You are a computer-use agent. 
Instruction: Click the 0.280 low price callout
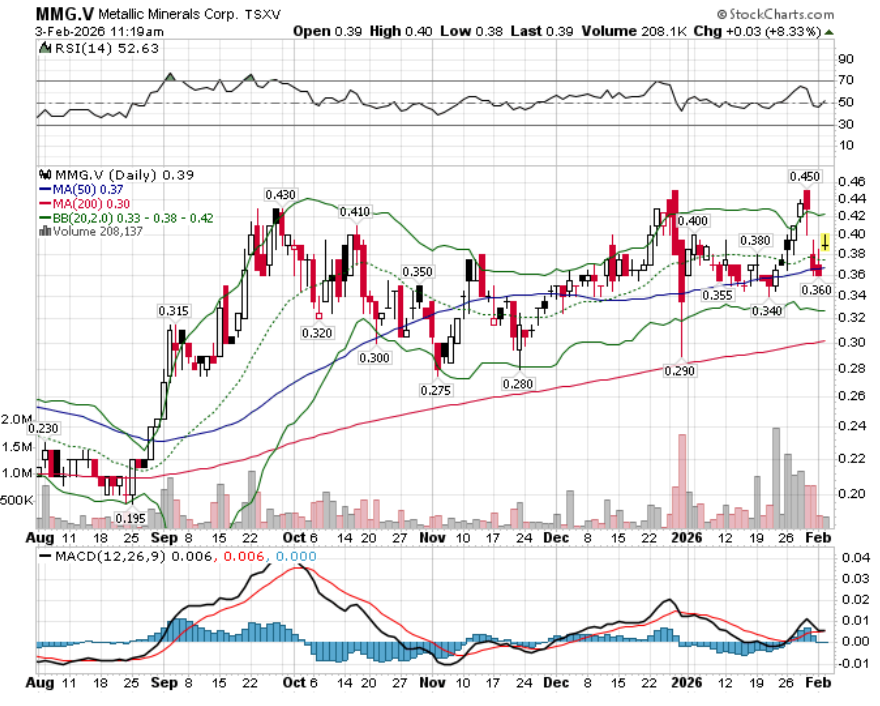517,384
